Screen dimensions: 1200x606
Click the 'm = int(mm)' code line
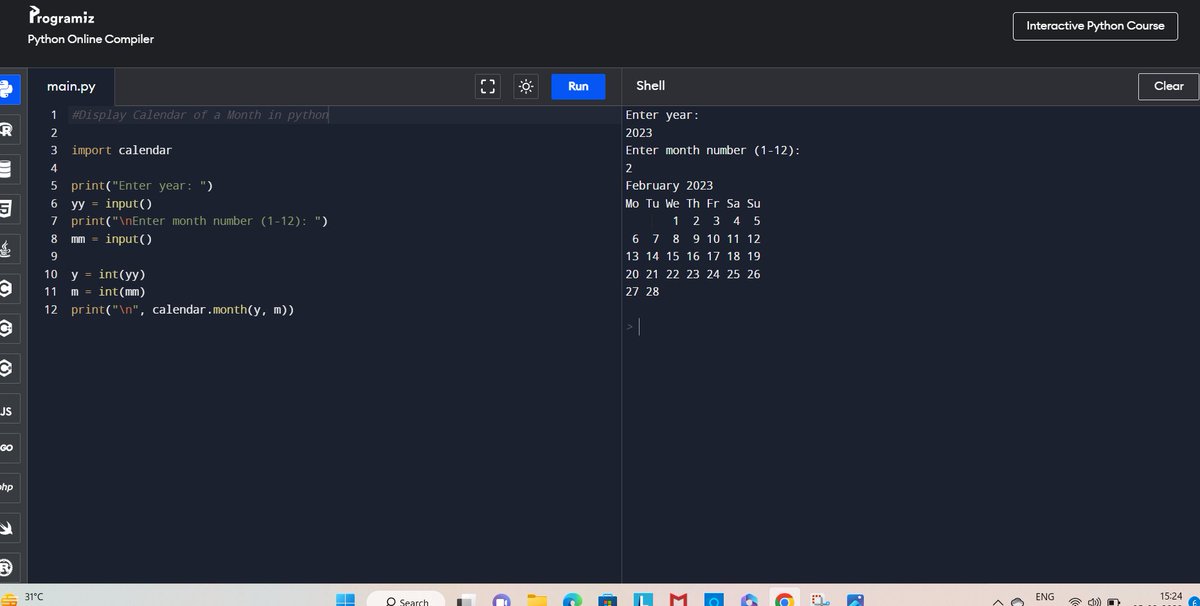[x=108, y=292]
